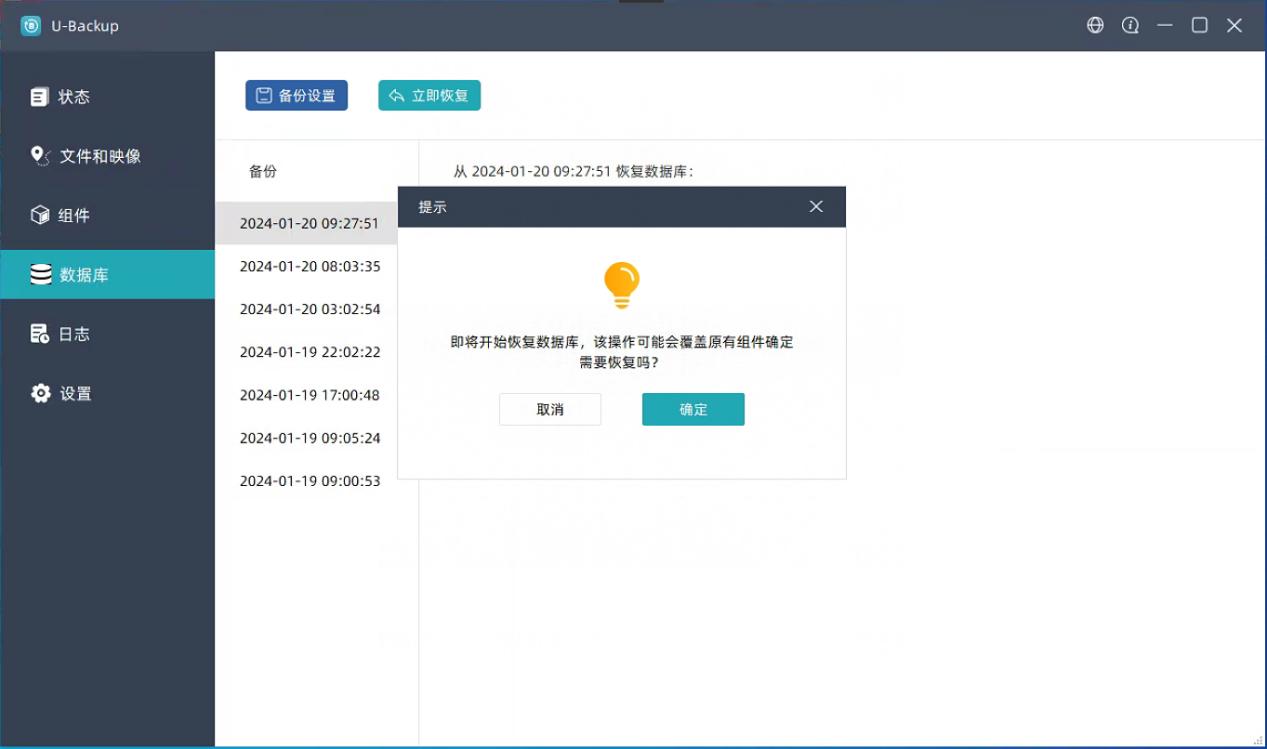This screenshot has width=1267, height=749.
Task: Click the yellow lightbulb icon in dialog
Action: [x=621, y=285]
